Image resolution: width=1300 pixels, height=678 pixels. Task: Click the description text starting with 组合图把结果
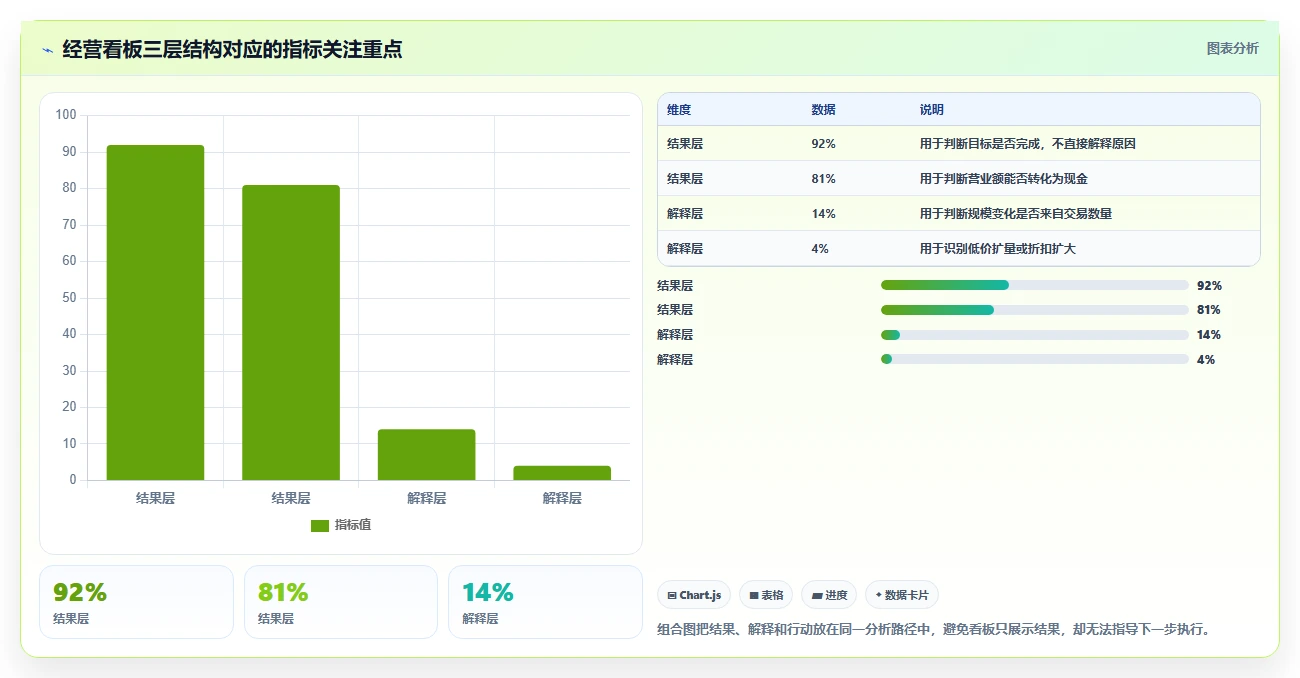click(x=934, y=630)
